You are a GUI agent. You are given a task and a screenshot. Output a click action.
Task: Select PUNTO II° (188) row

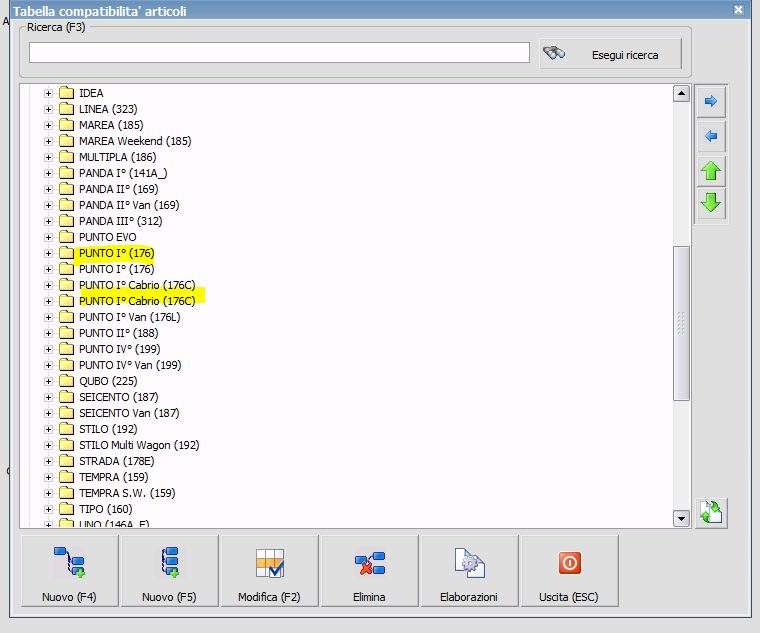(119, 333)
